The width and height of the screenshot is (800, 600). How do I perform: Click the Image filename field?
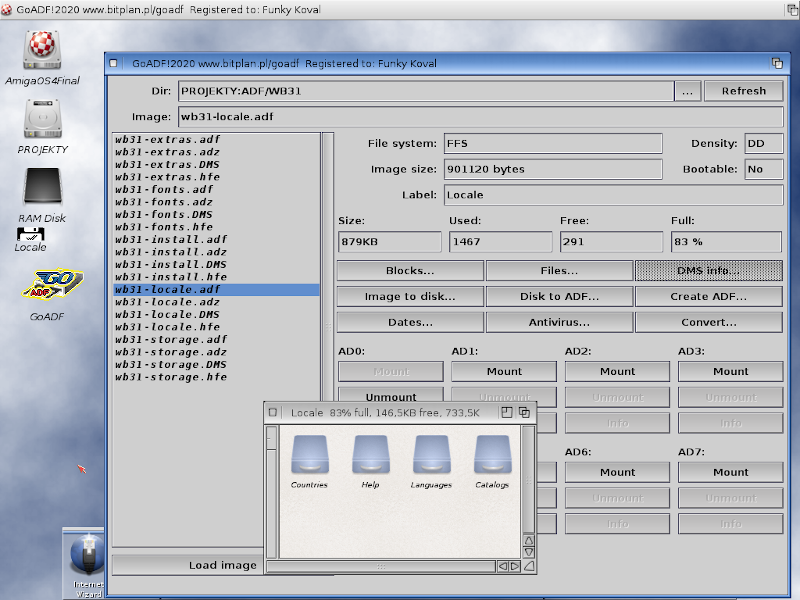pos(481,117)
